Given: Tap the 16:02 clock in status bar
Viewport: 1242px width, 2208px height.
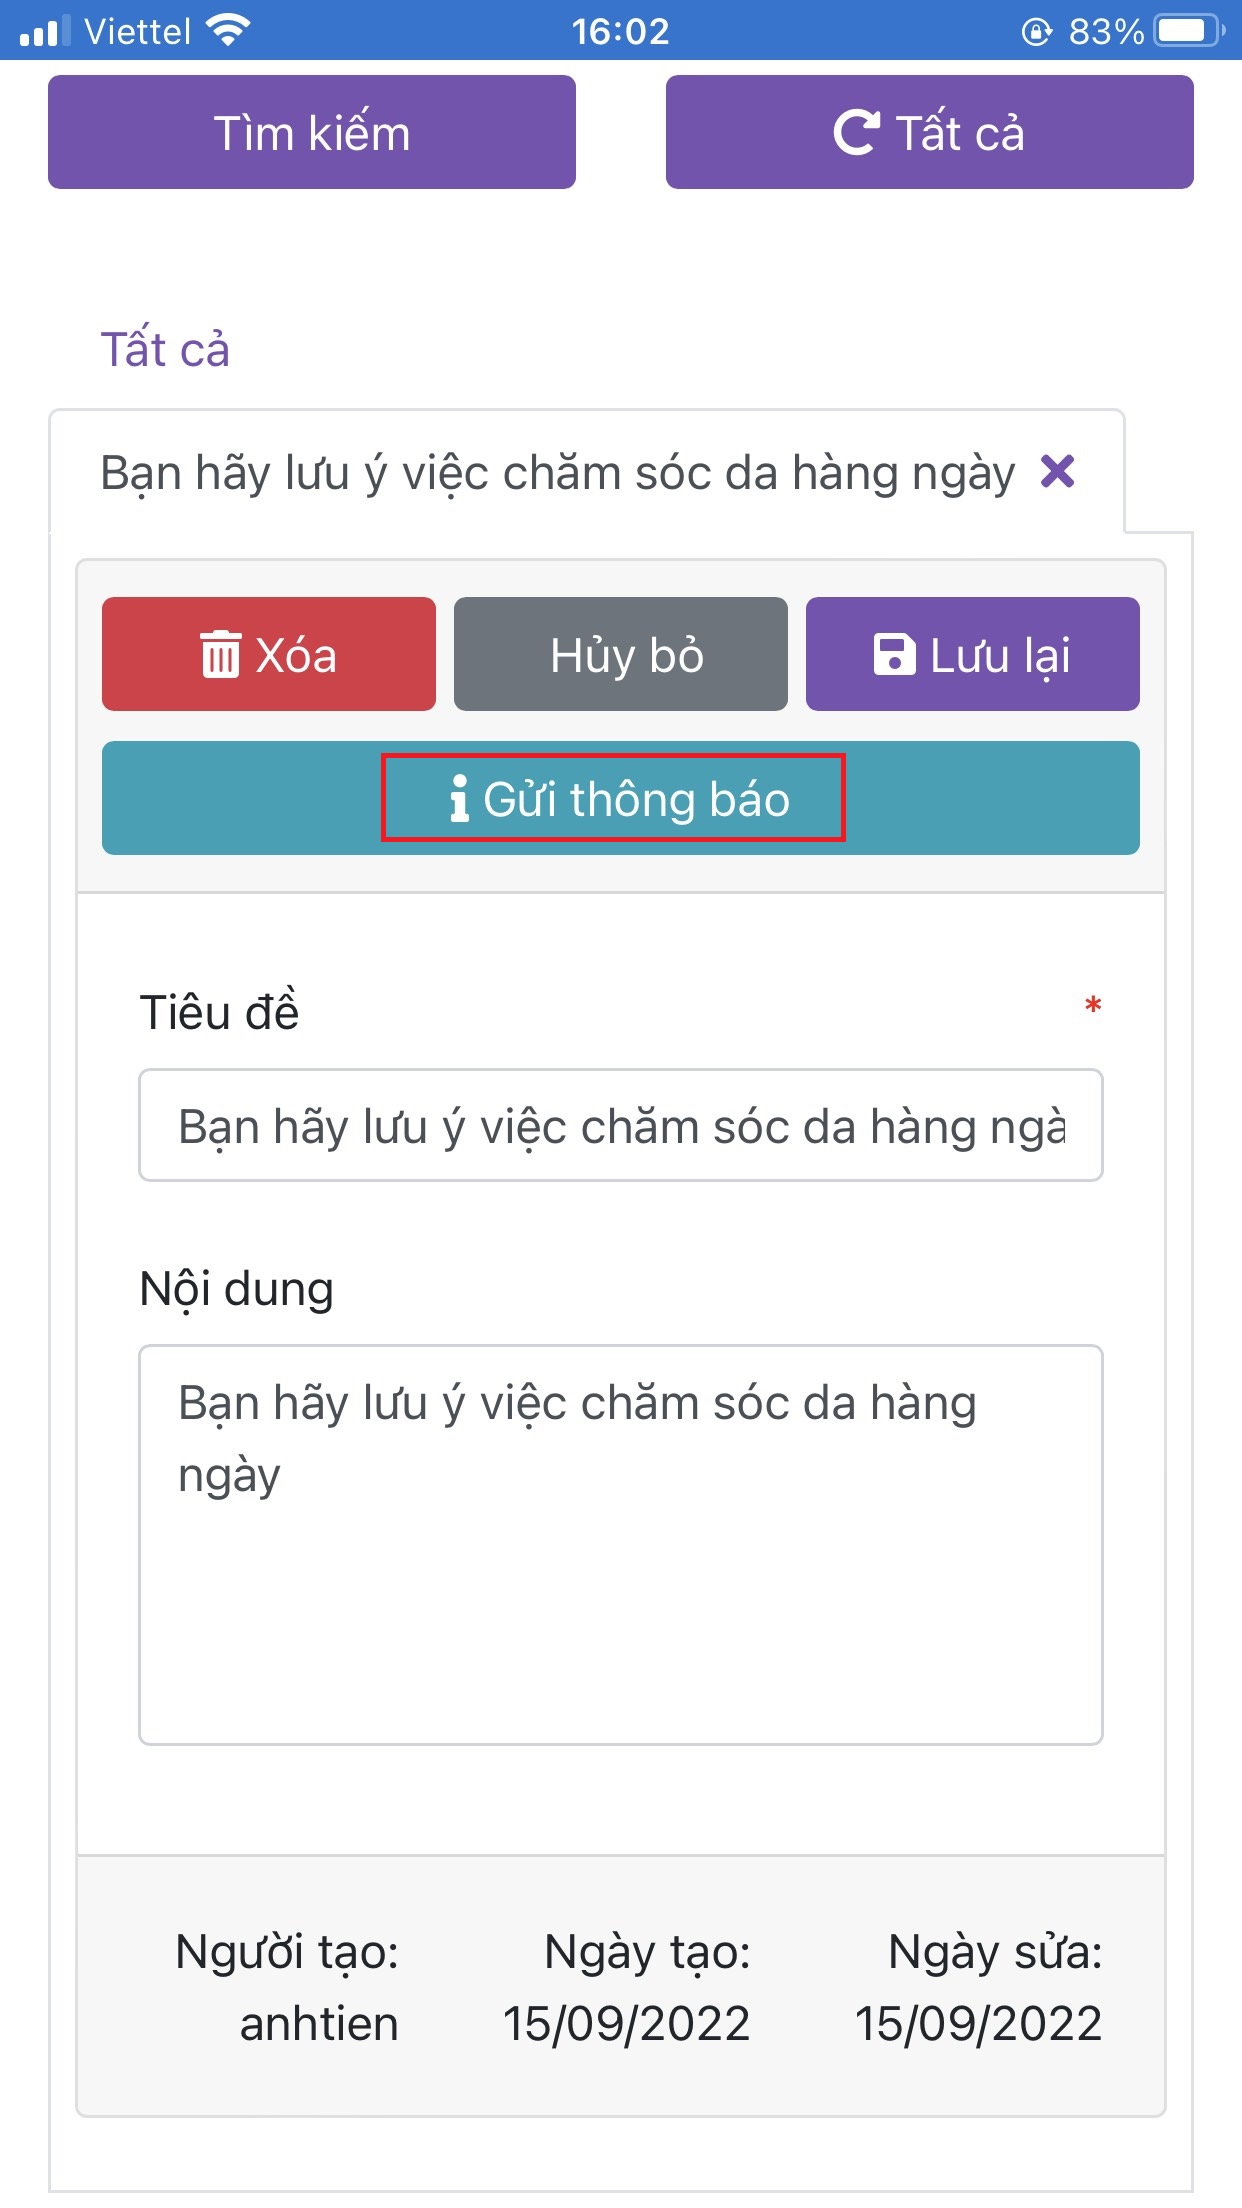Looking at the screenshot, I should (x=620, y=31).
